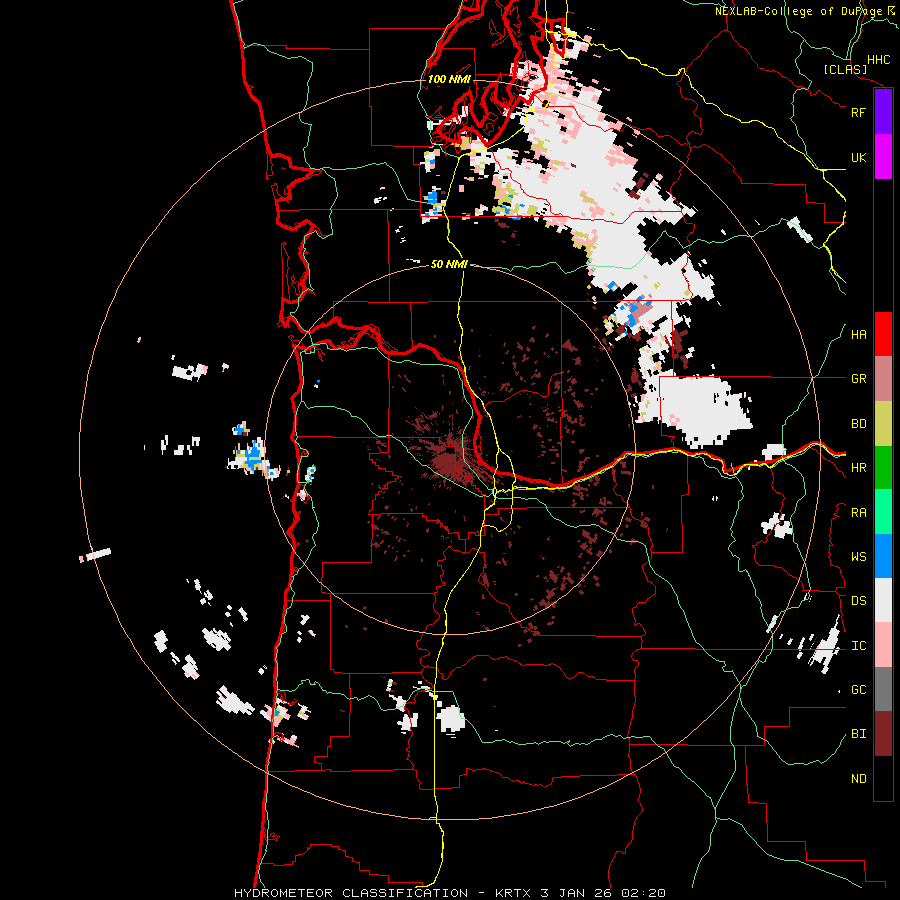Click the RF legend label
This screenshot has height=900, width=900.
(858, 112)
